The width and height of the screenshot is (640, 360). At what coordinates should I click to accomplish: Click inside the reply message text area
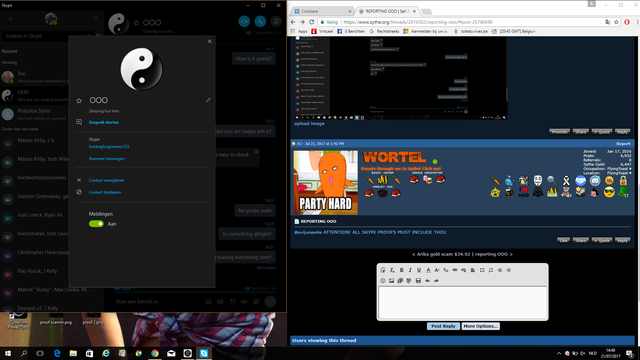(462, 302)
